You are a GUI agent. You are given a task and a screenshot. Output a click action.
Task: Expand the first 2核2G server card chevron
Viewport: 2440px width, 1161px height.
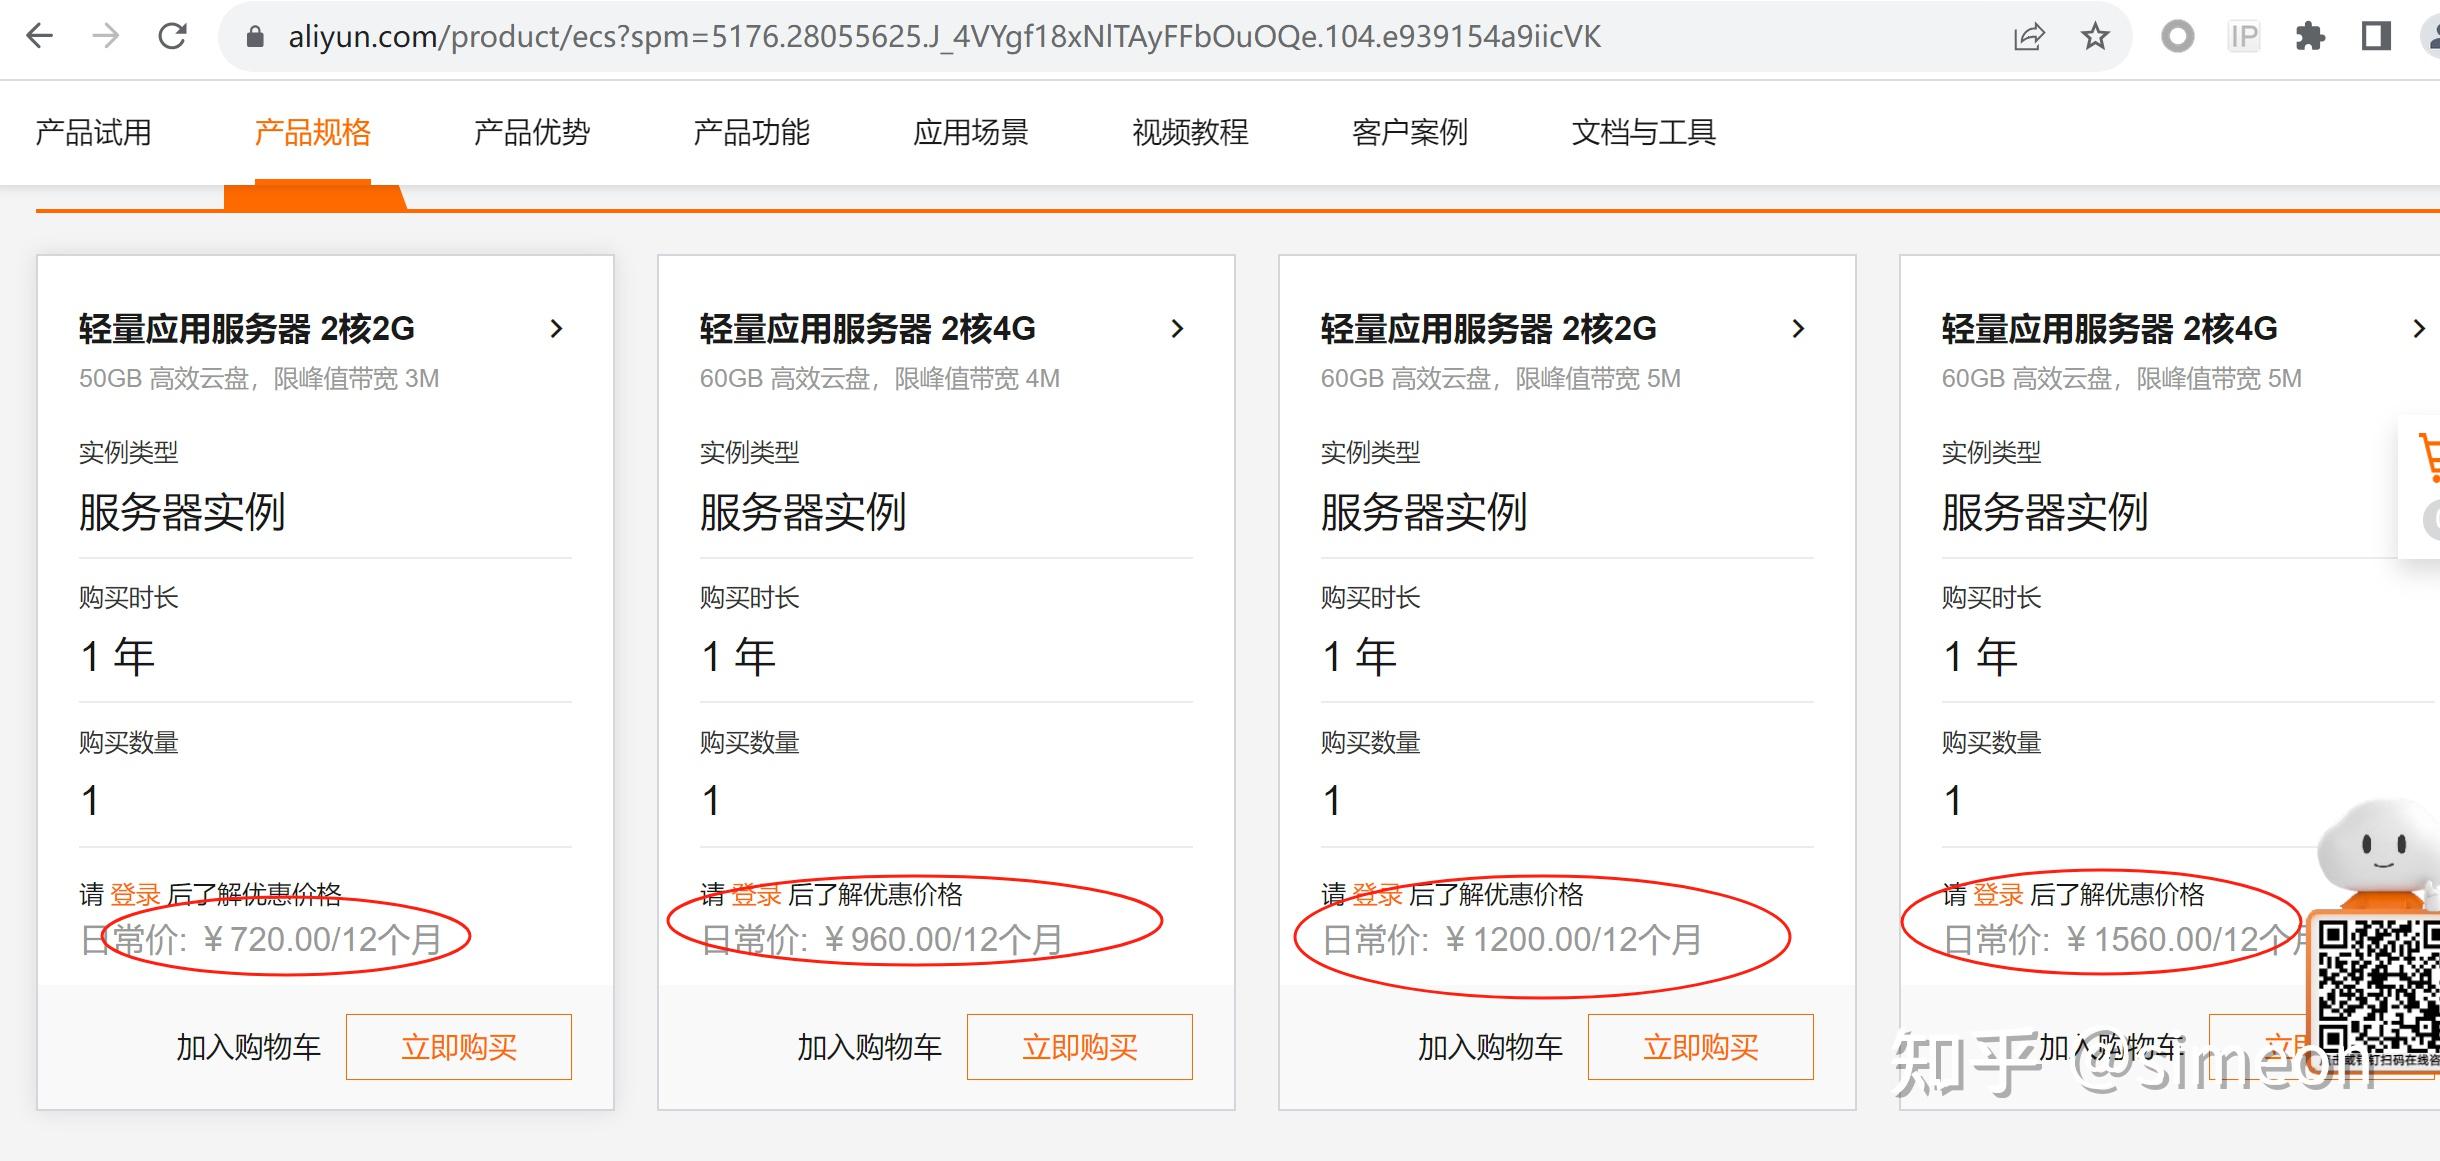(x=557, y=329)
